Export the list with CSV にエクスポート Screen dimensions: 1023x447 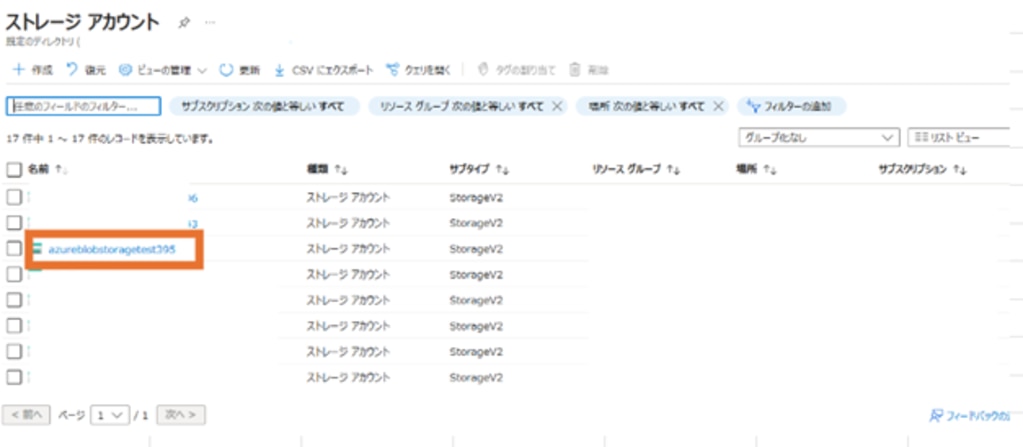(x=324, y=70)
